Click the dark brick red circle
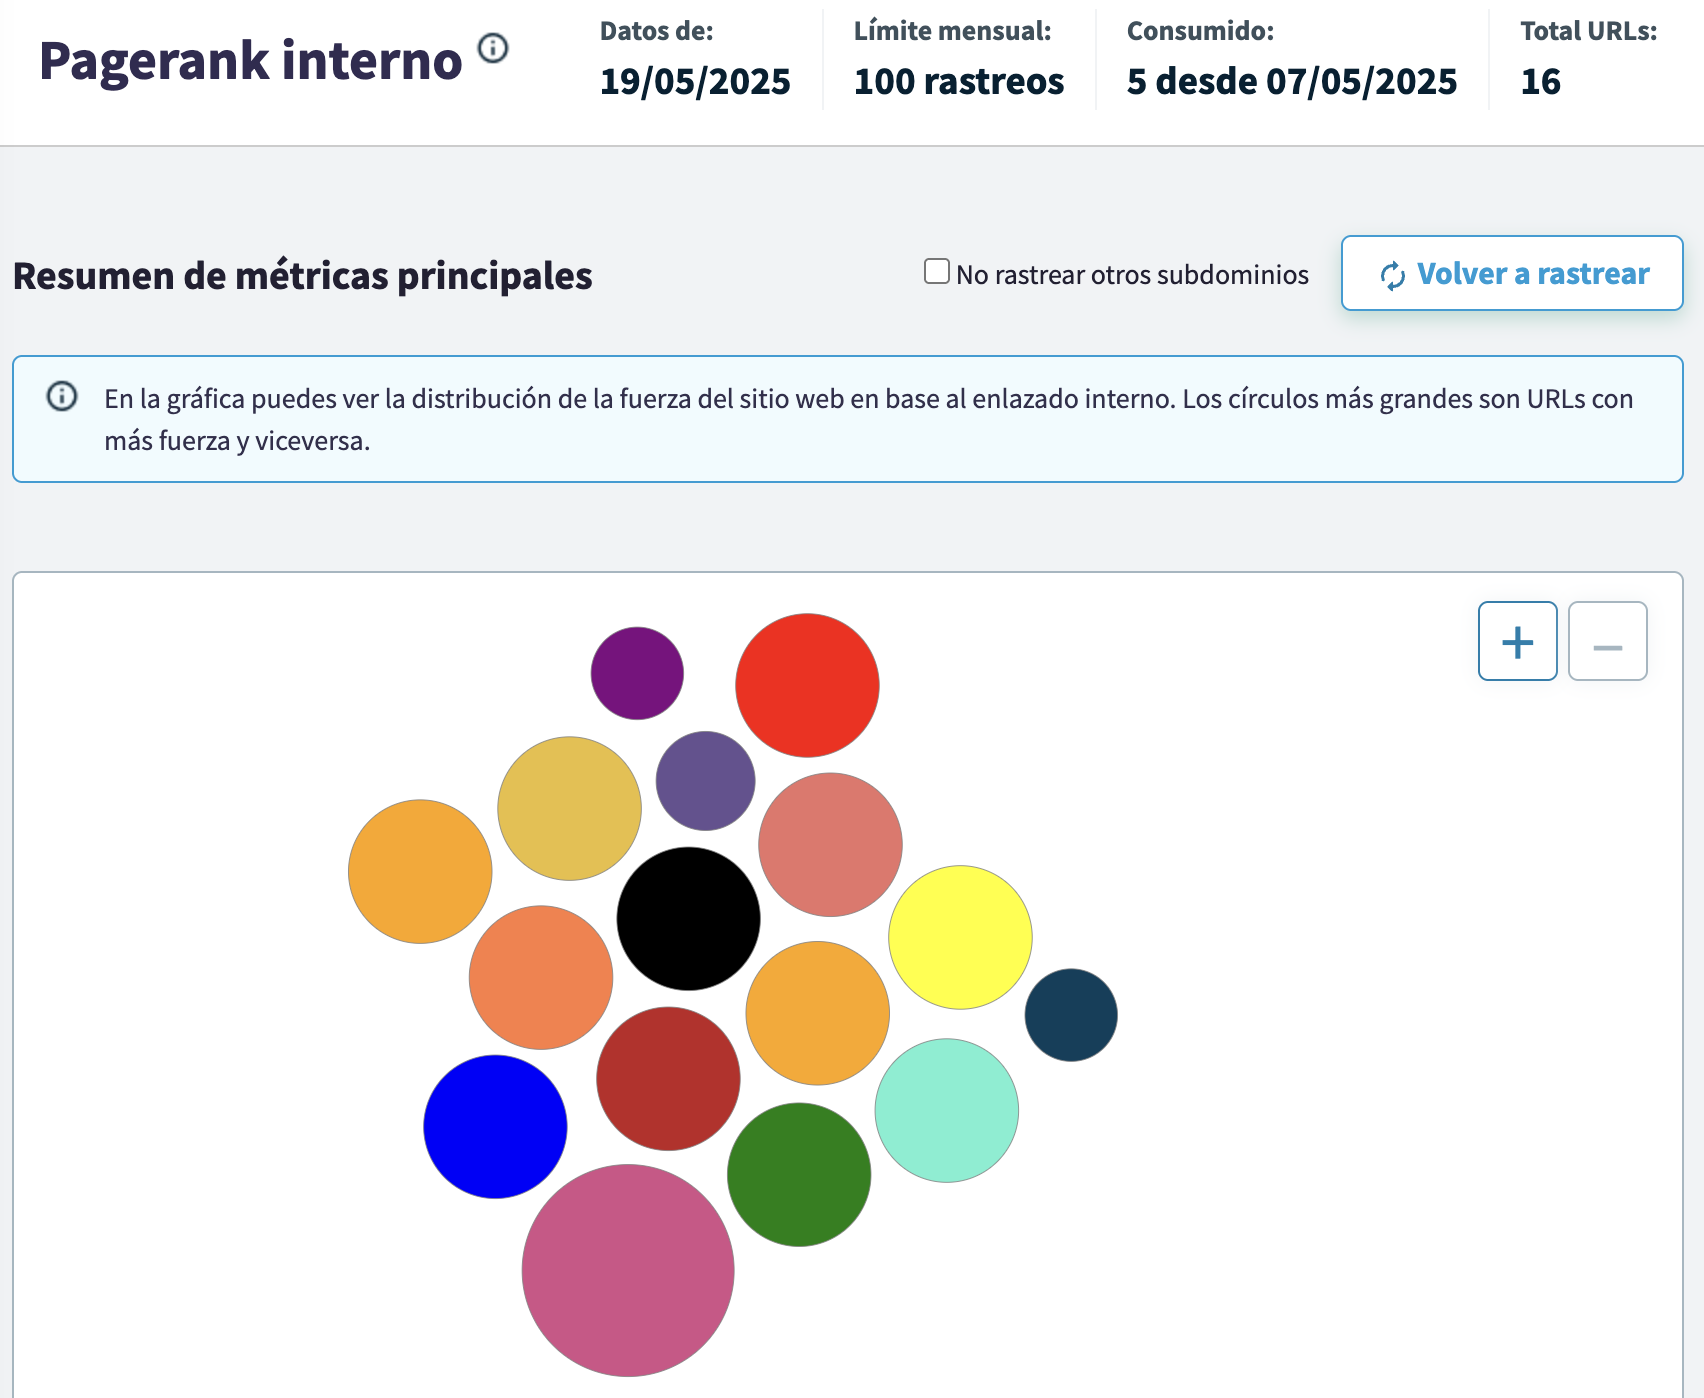1704x1398 pixels. pos(668,1078)
